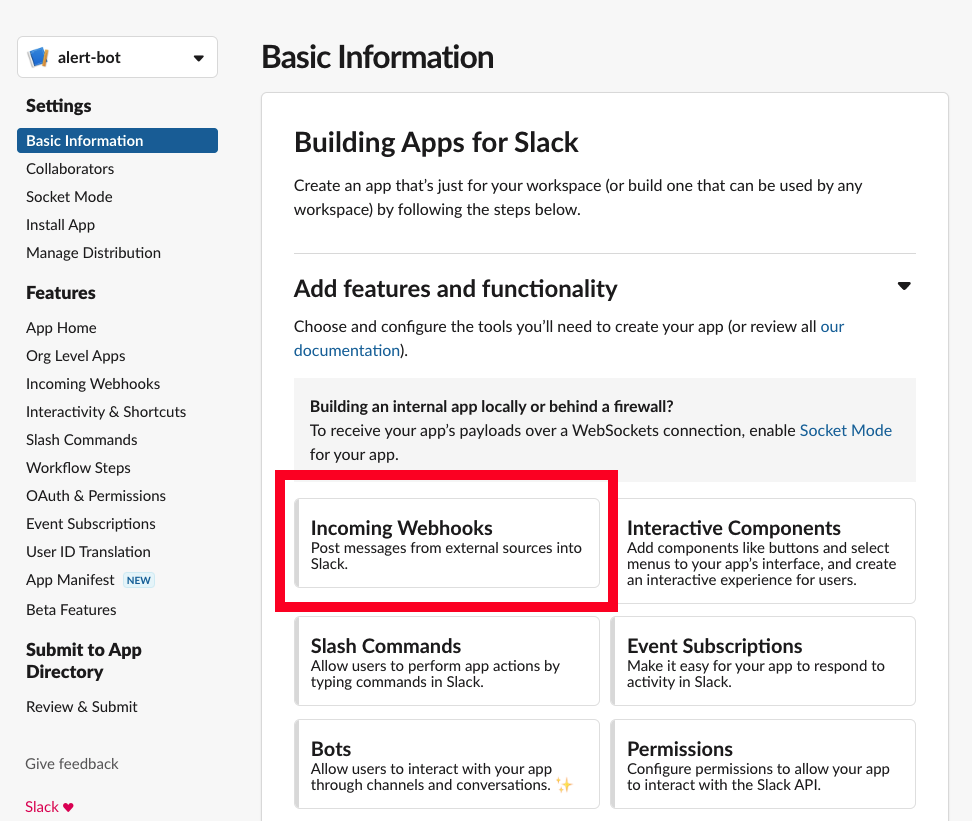Image resolution: width=972 pixels, height=821 pixels.
Task: Open the Incoming Webhooks feature card
Action: click(x=448, y=543)
